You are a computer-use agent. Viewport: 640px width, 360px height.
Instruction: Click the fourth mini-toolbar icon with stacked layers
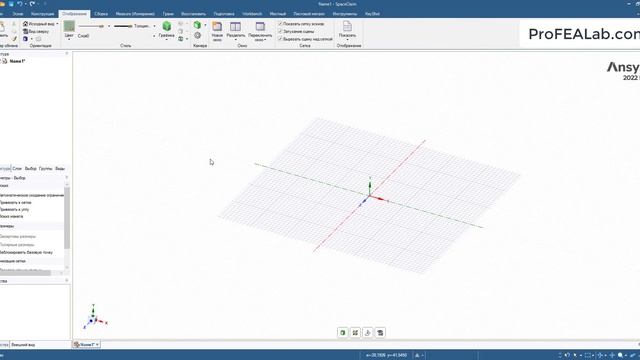pos(380,333)
